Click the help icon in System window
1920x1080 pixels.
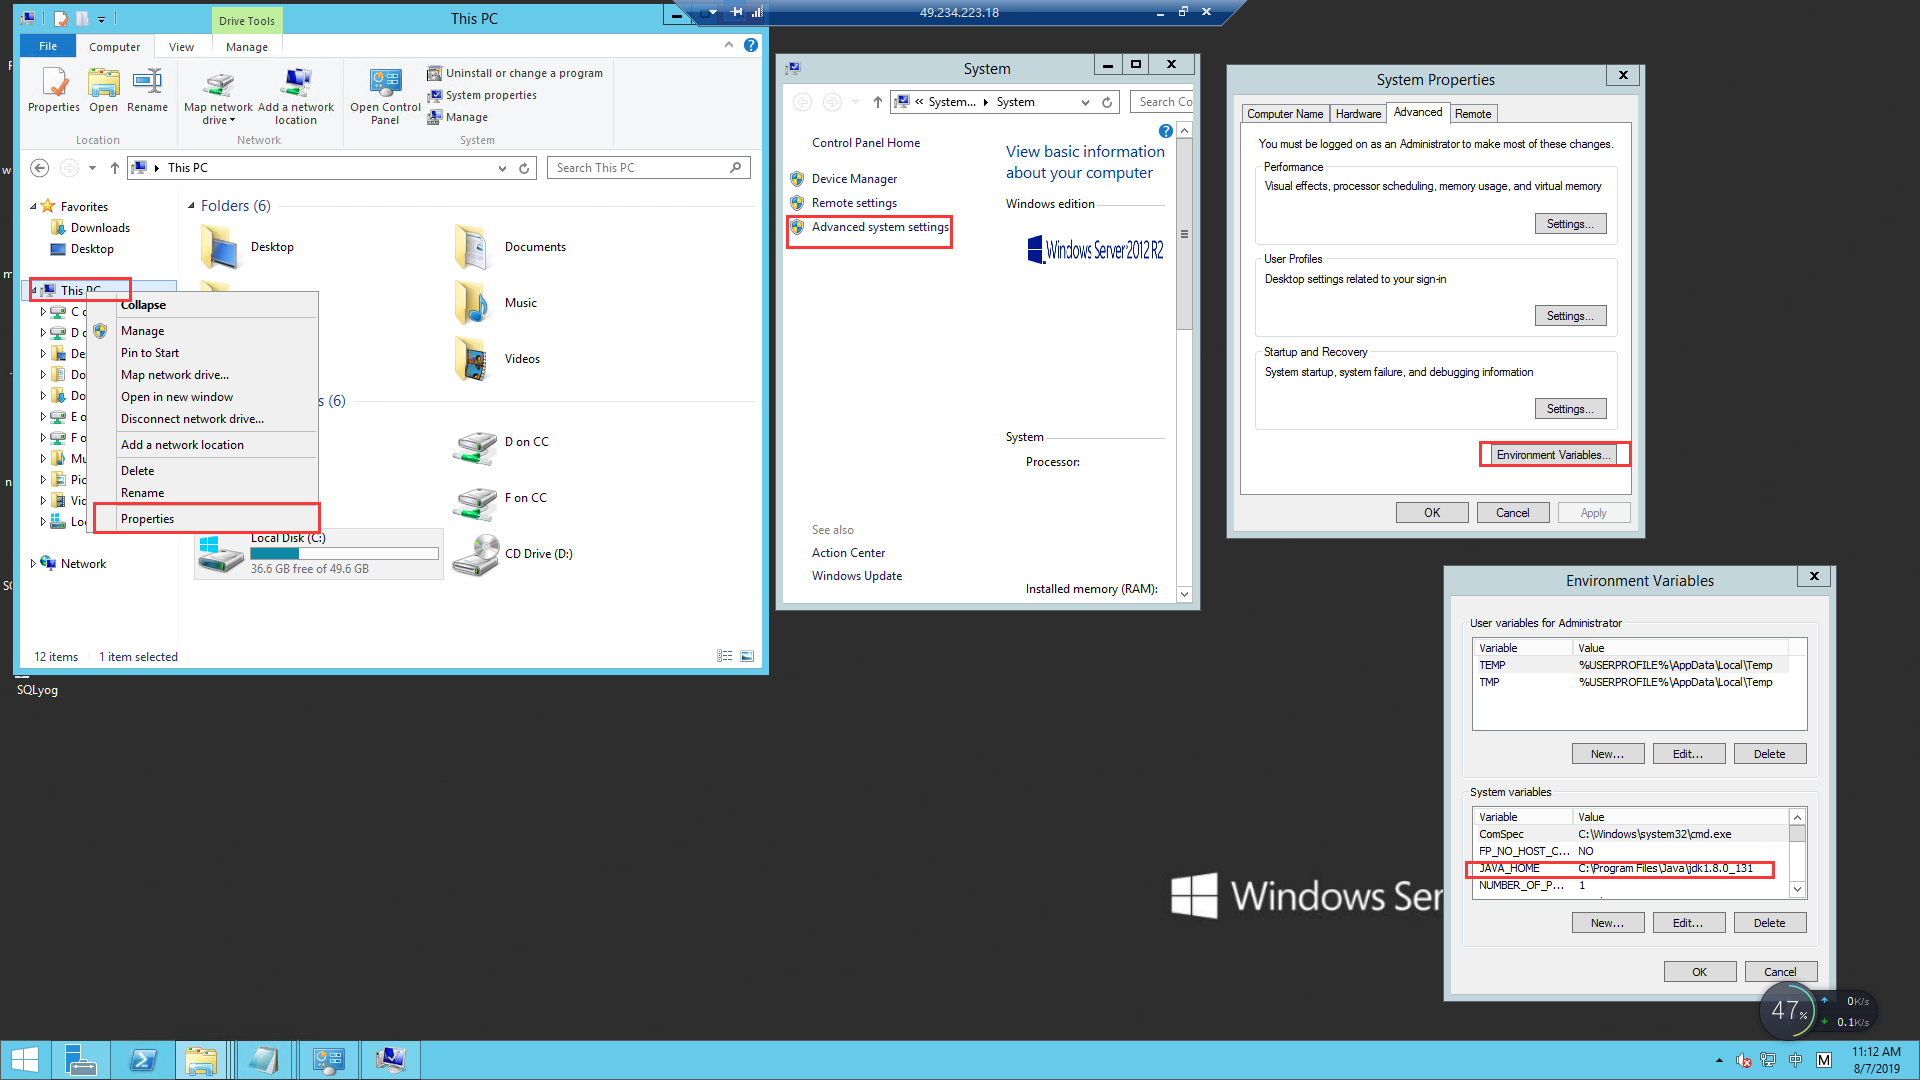click(x=1165, y=131)
